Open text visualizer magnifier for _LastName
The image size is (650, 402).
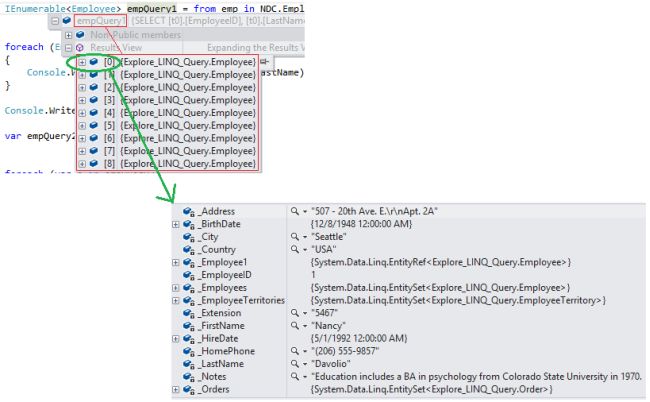click(x=294, y=364)
